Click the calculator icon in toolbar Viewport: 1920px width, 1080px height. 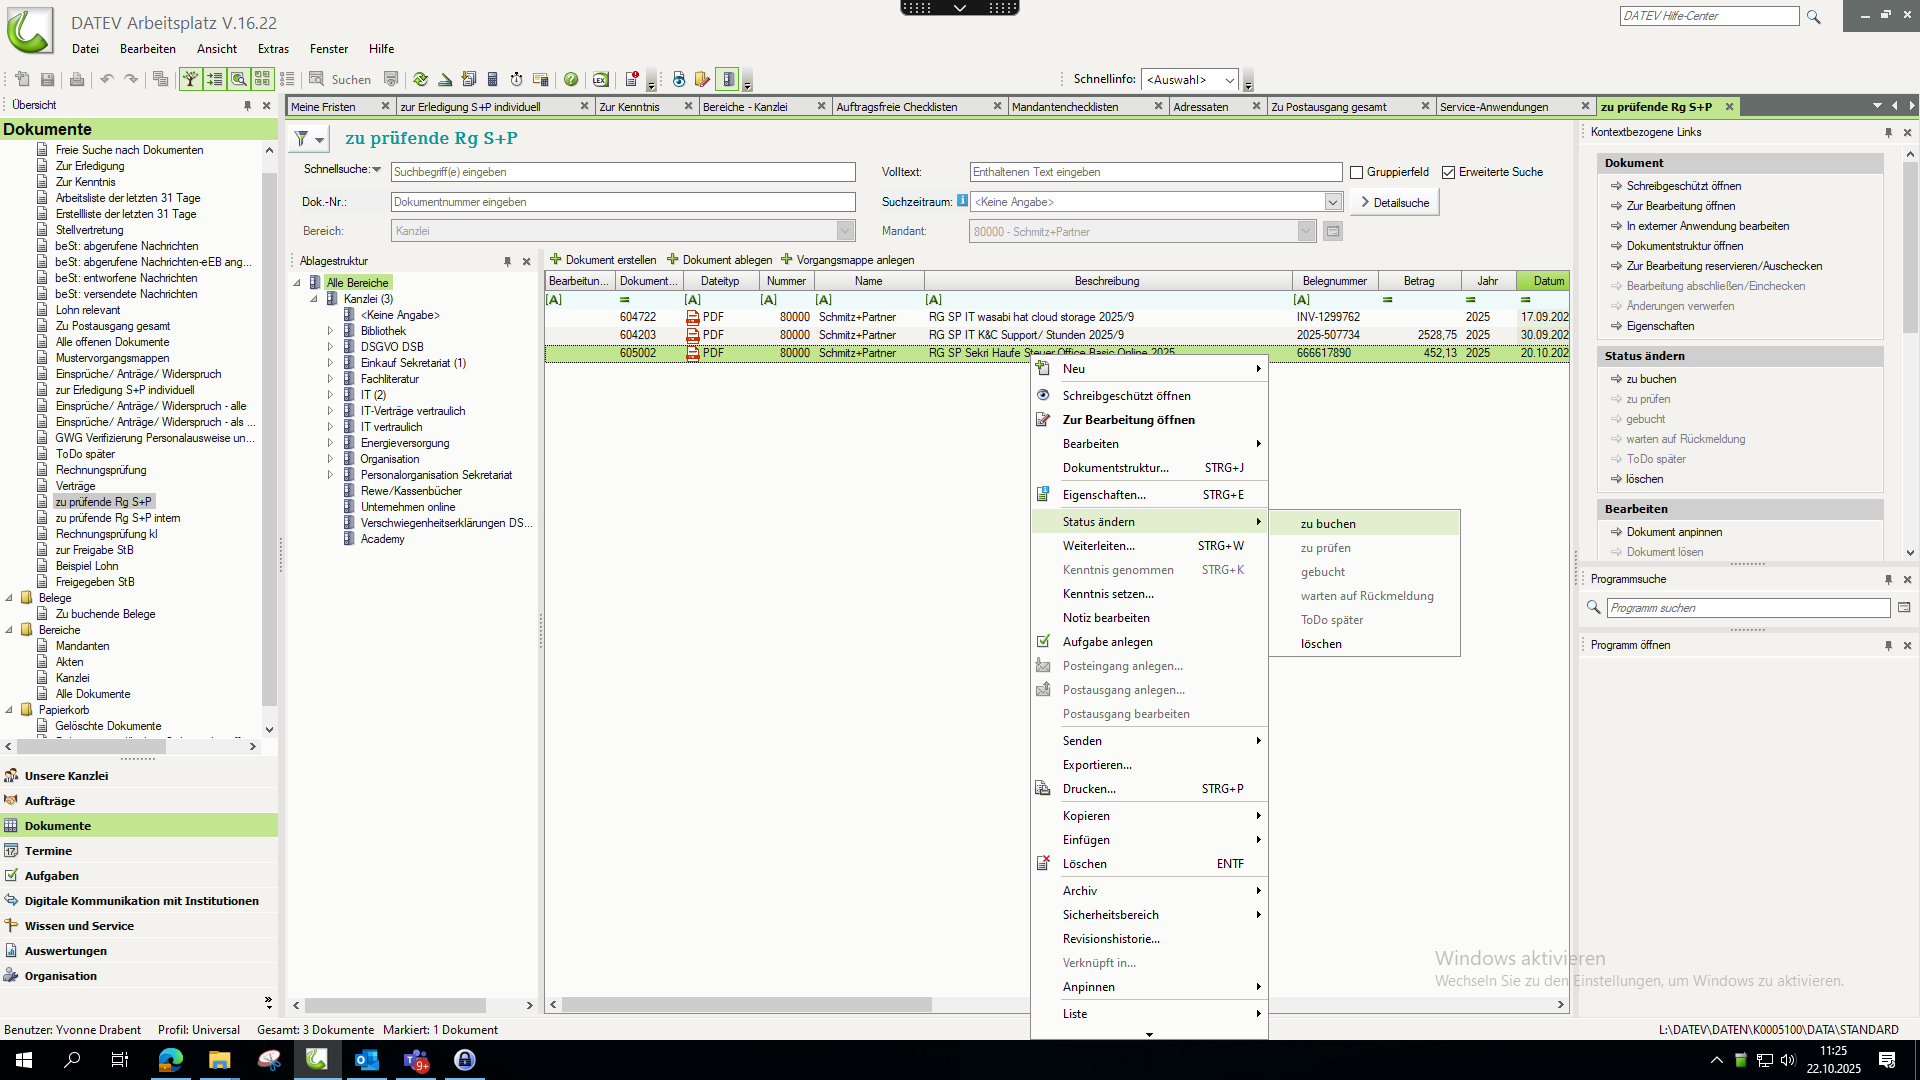tap(492, 79)
